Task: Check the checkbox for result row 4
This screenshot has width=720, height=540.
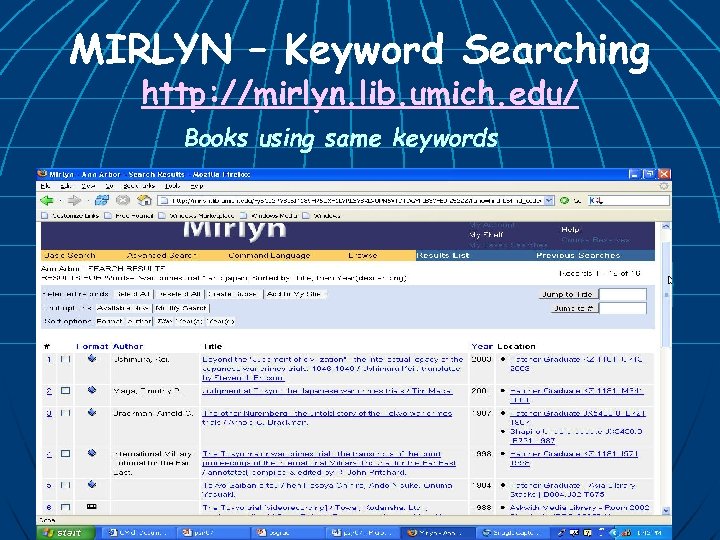Action: click(66, 454)
